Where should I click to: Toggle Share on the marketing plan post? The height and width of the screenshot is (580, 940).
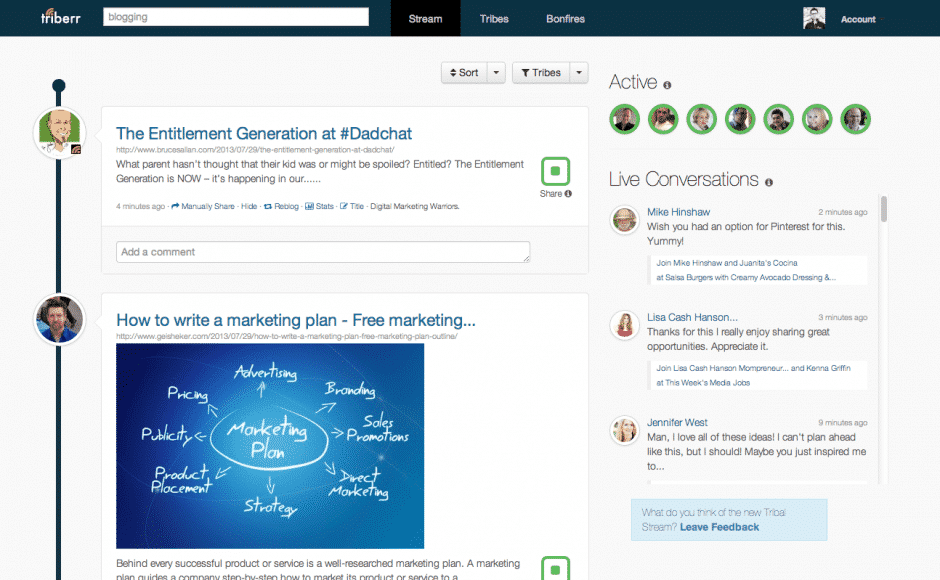pyautogui.click(x=556, y=568)
